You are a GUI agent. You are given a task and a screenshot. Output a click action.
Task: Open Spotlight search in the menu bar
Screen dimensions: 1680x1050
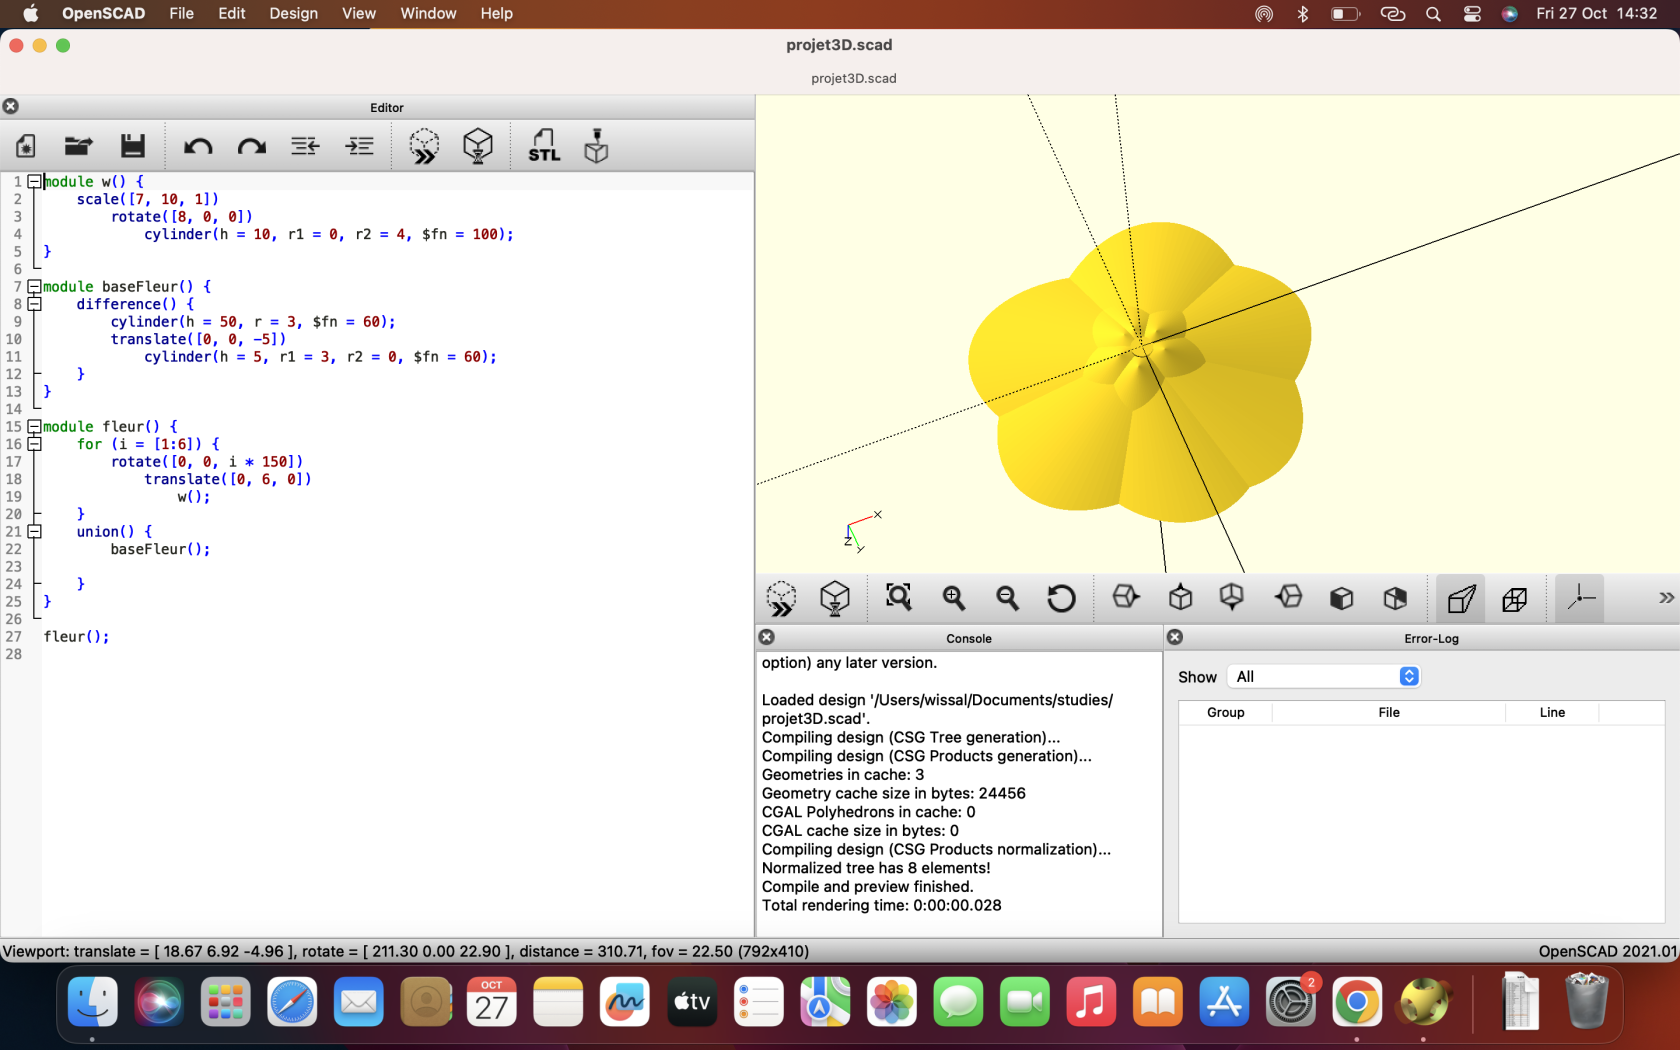point(1433,14)
